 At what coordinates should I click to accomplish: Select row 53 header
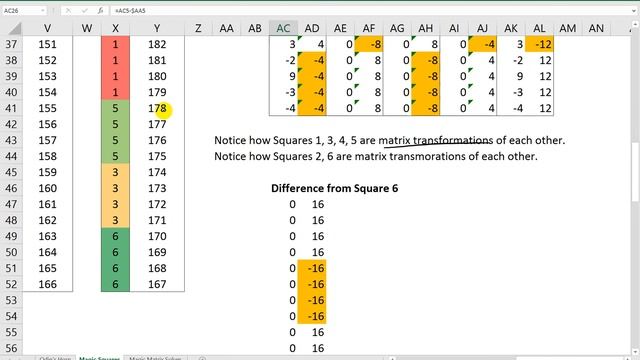[x=11, y=300]
